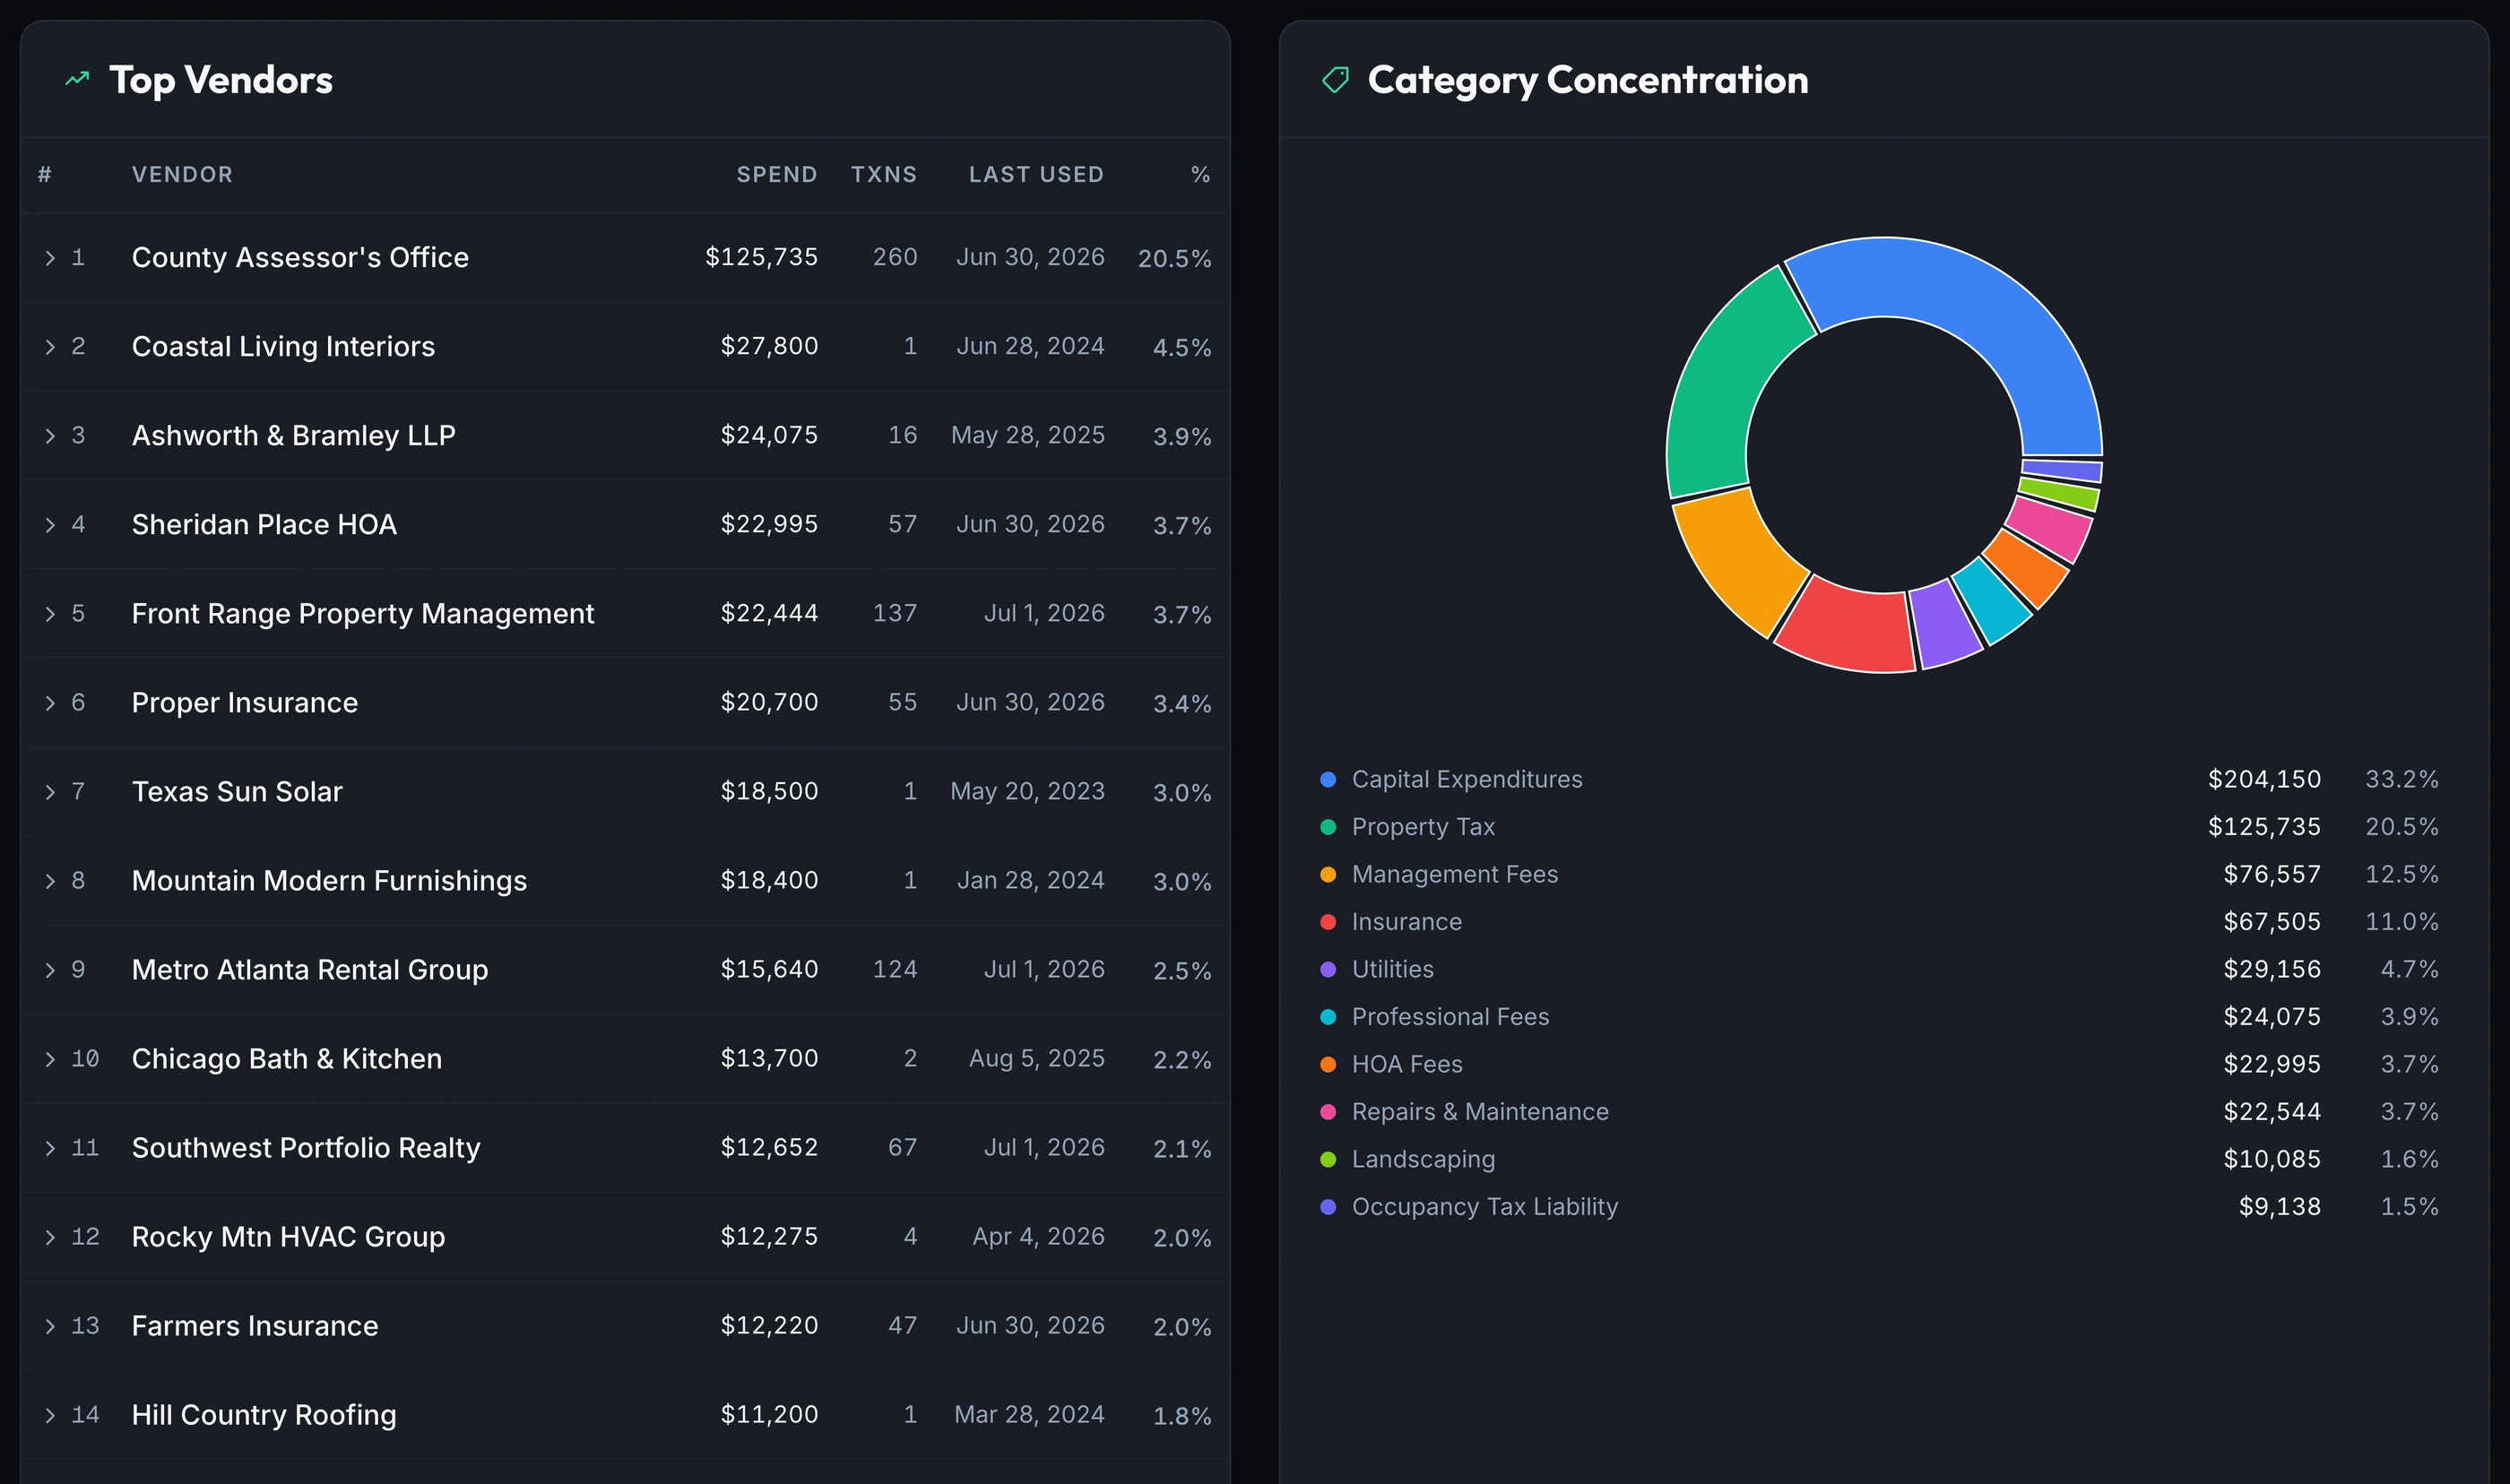Click the trending-up icon beside Top Vendors
The height and width of the screenshot is (1484, 2510).
pyautogui.click(x=77, y=79)
